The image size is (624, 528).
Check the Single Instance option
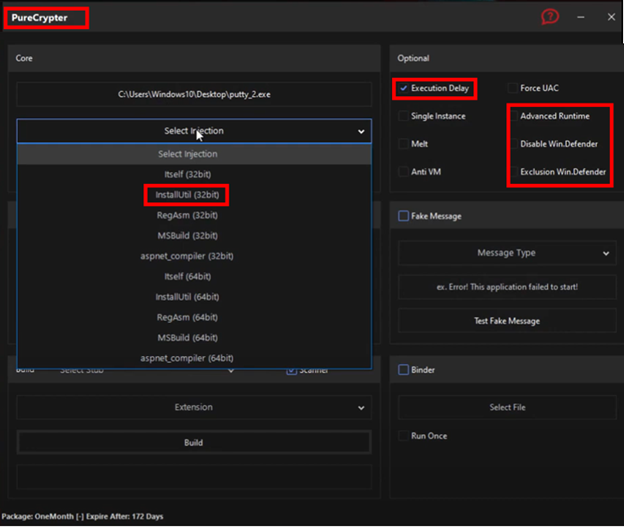(x=404, y=116)
